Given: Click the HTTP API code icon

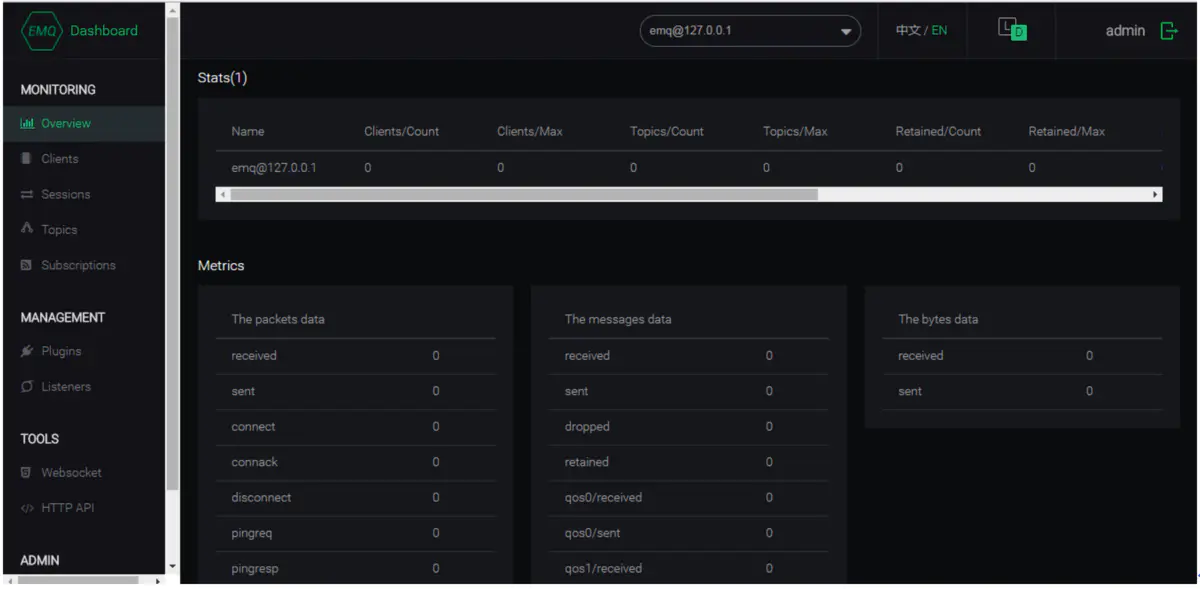Looking at the screenshot, I should (x=27, y=508).
